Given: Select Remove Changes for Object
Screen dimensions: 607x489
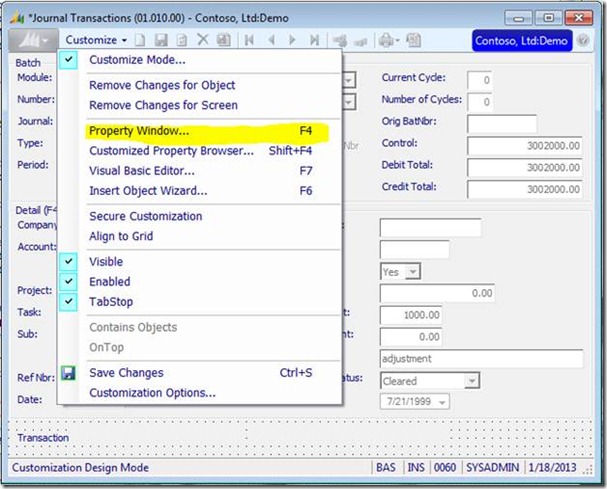Looking at the screenshot, I should tap(162, 85).
